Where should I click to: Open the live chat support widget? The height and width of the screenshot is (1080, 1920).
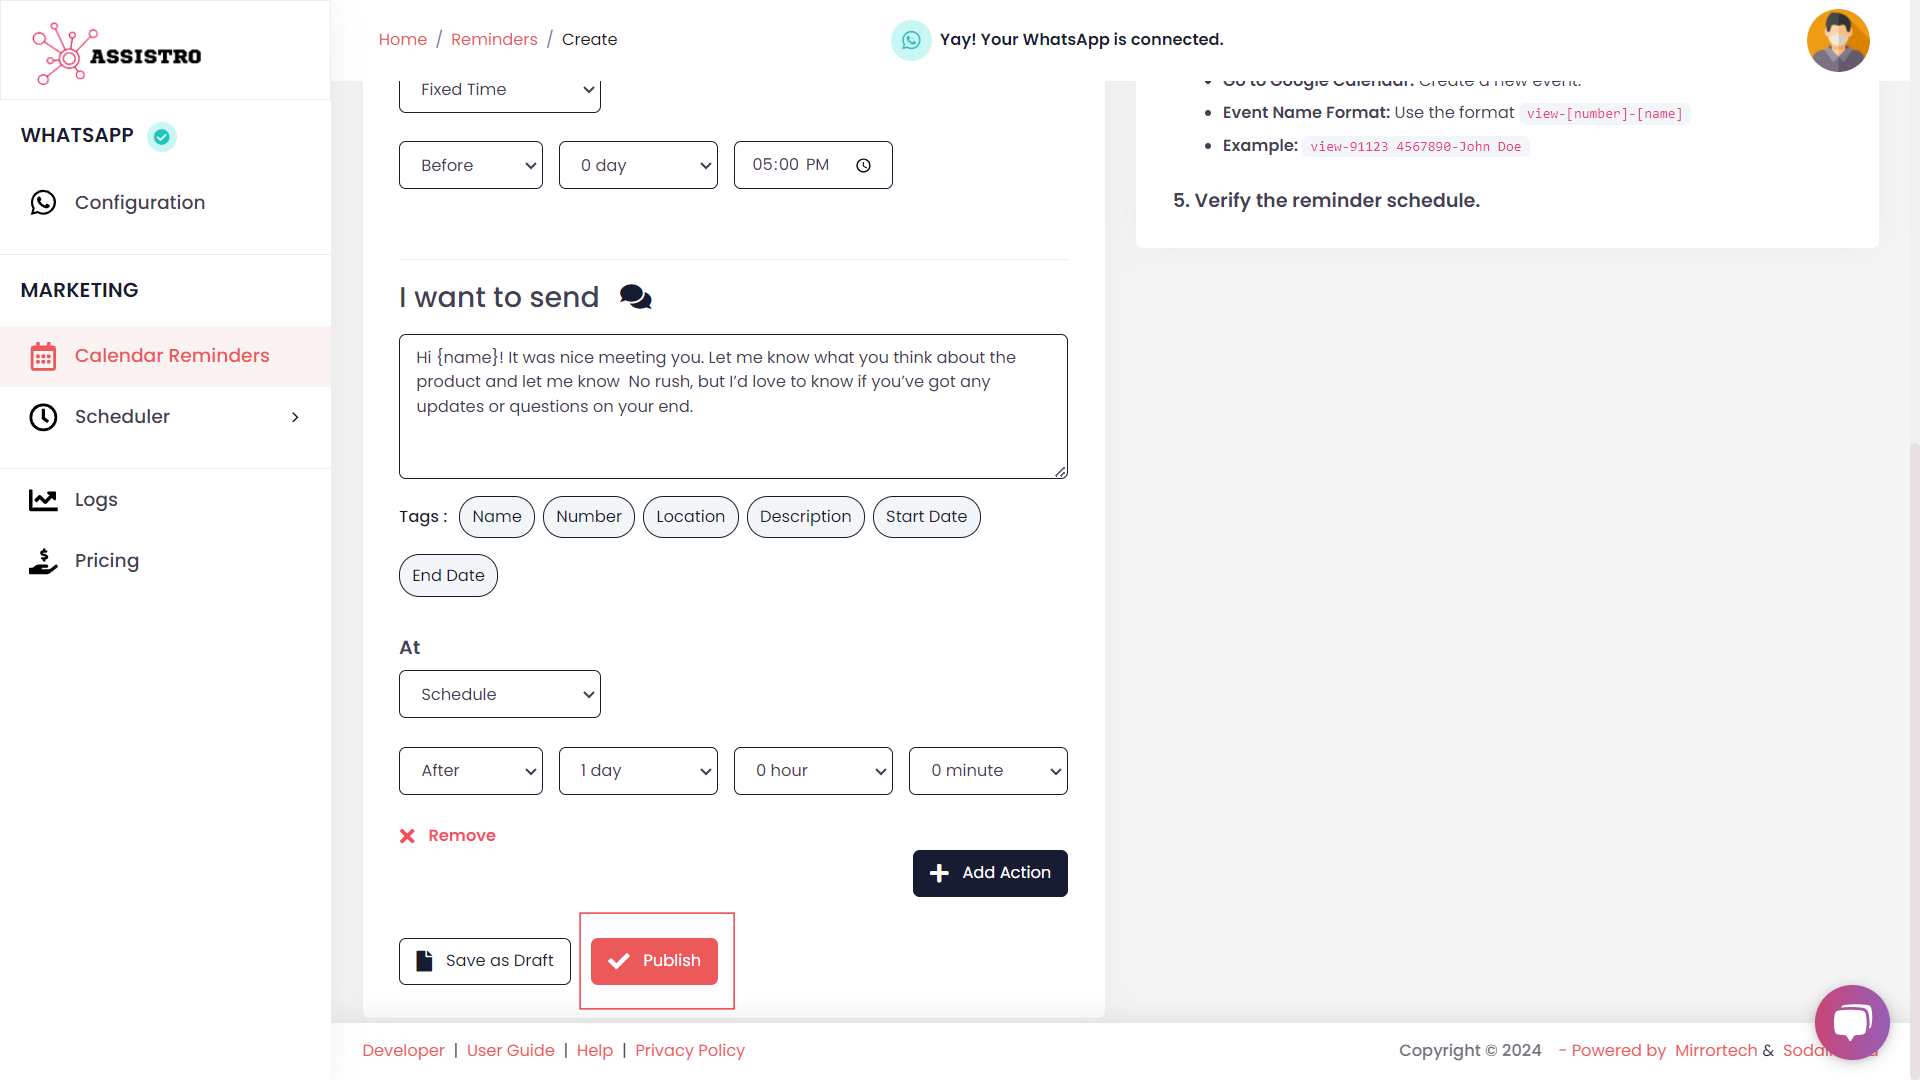[x=1851, y=1022]
